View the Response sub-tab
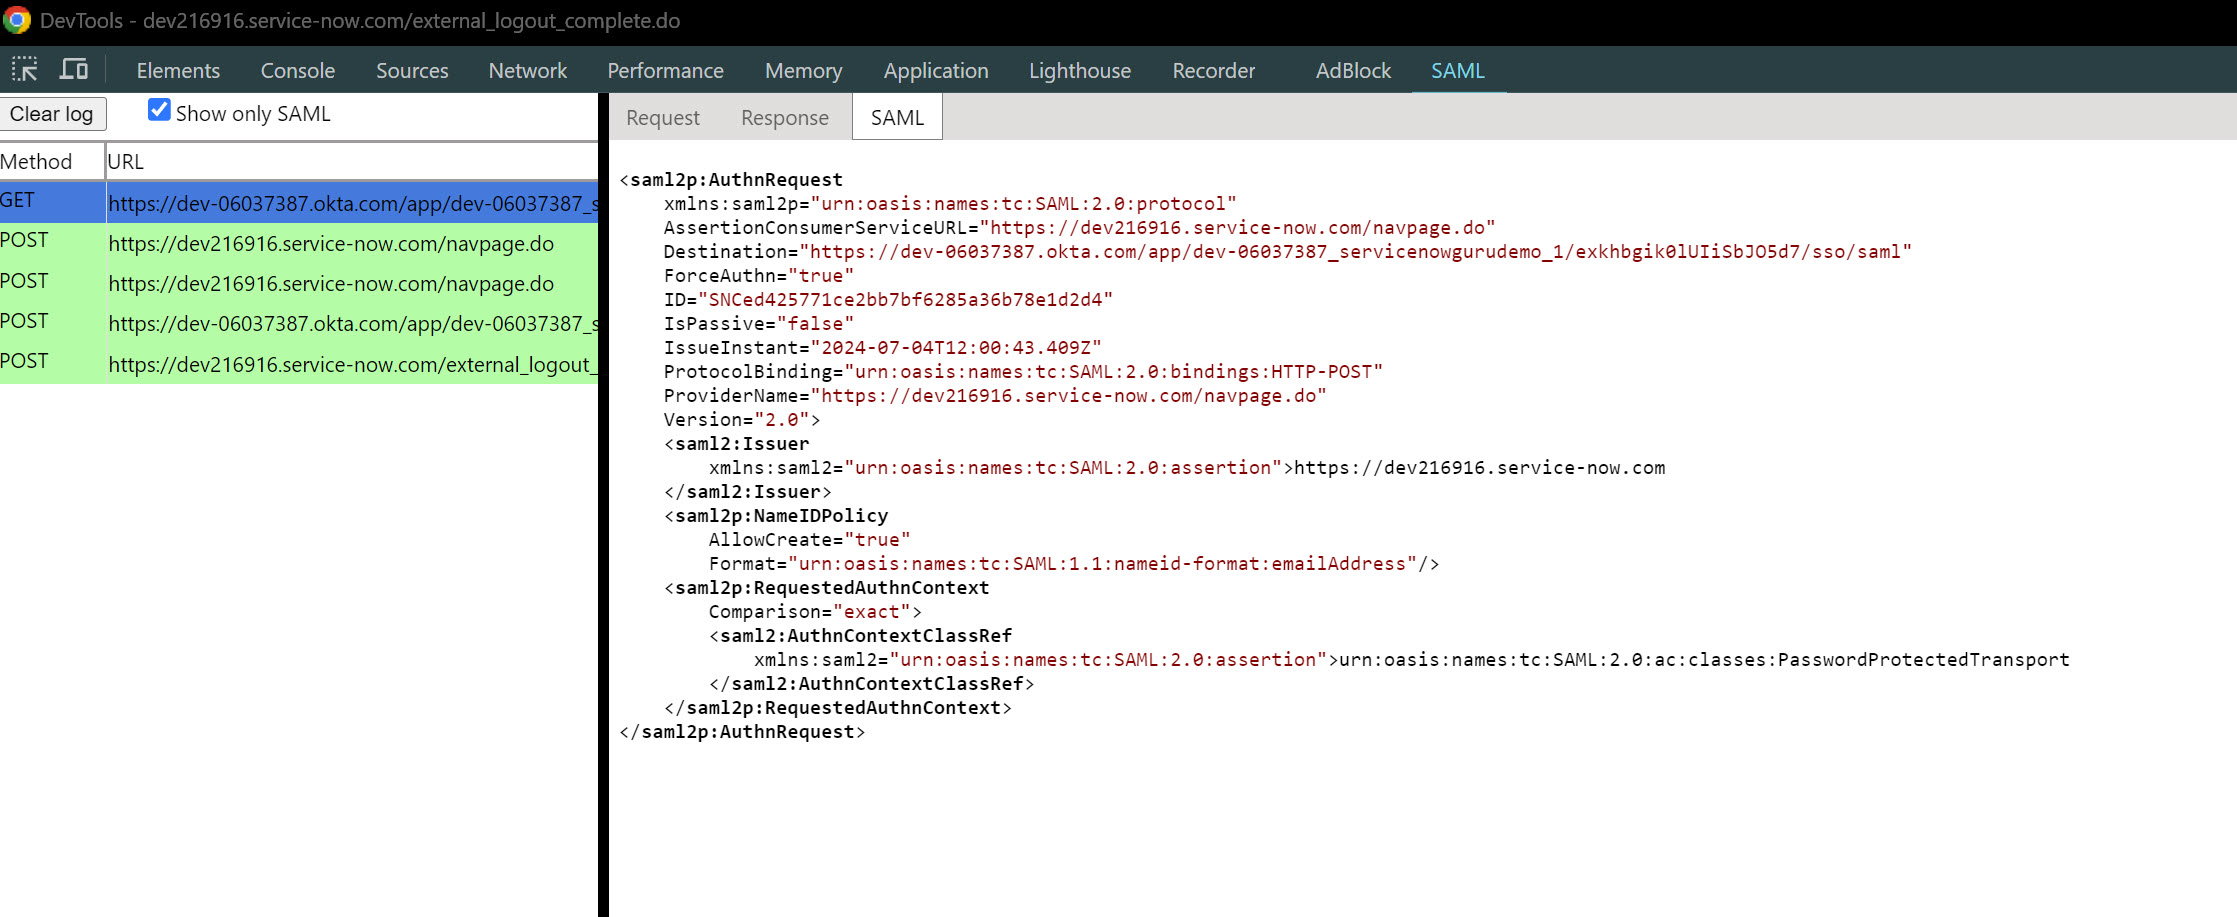The width and height of the screenshot is (2237, 917). (784, 118)
